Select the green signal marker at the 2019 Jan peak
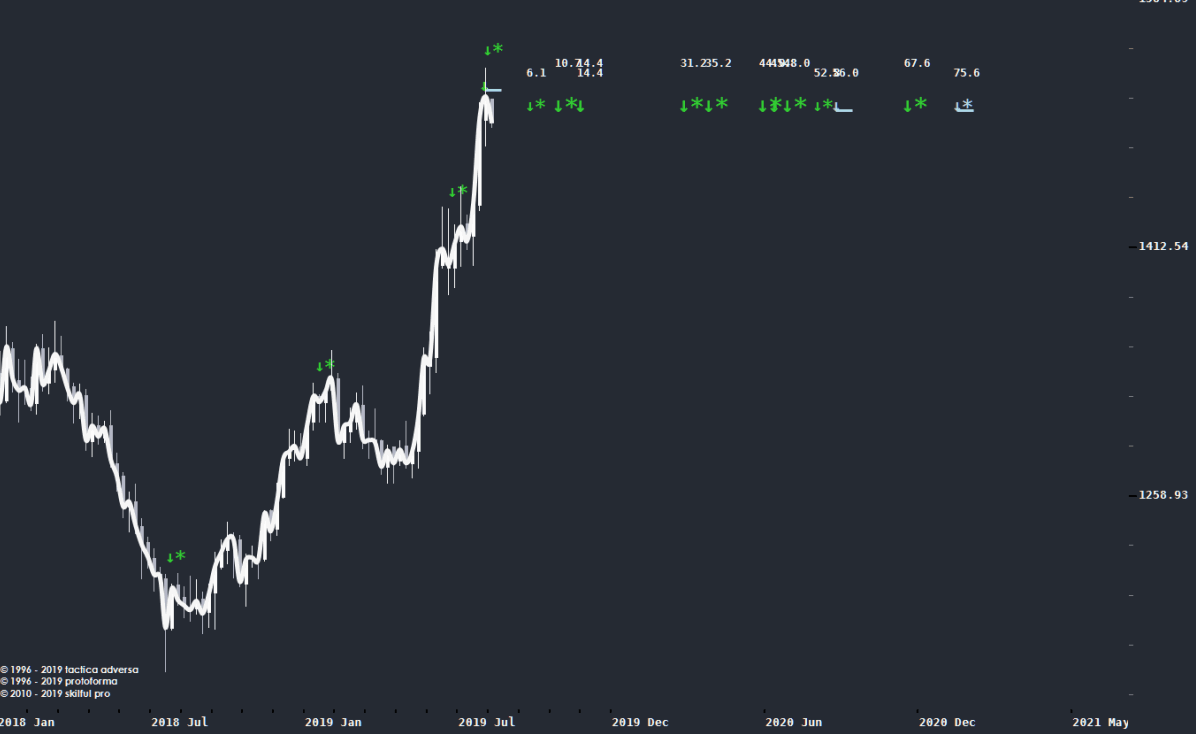This screenshot has height=734, width=1196. (326, 366)
